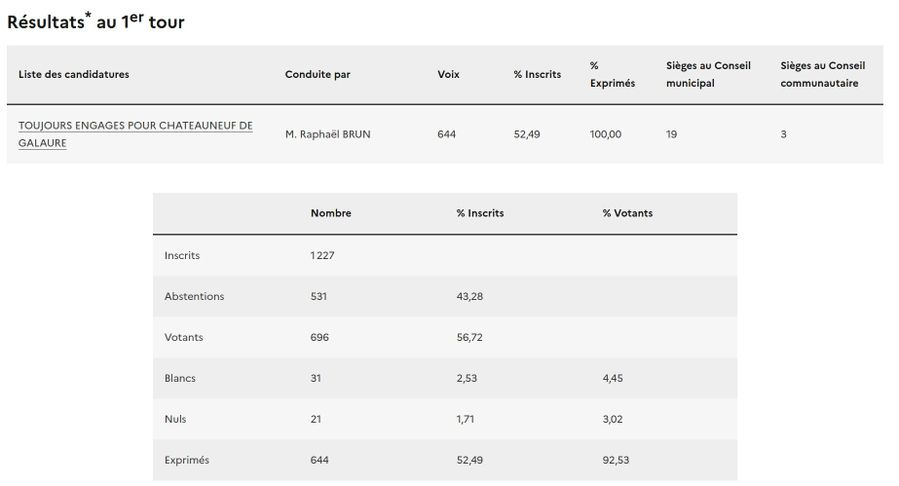899x486 pixels.
Task: Open the TOUJOURS ENGAGES POUR CHATEAUNEUF DE GALAURE link
Action: pyautogui.click(x=135, y=134)
